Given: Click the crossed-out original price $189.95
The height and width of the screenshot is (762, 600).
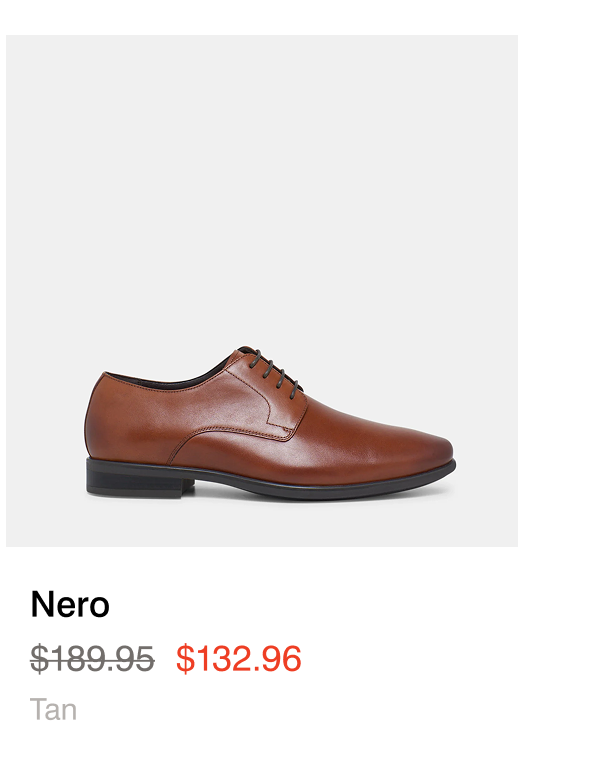Looking at the screenshot, I should (x=92, y=659).
